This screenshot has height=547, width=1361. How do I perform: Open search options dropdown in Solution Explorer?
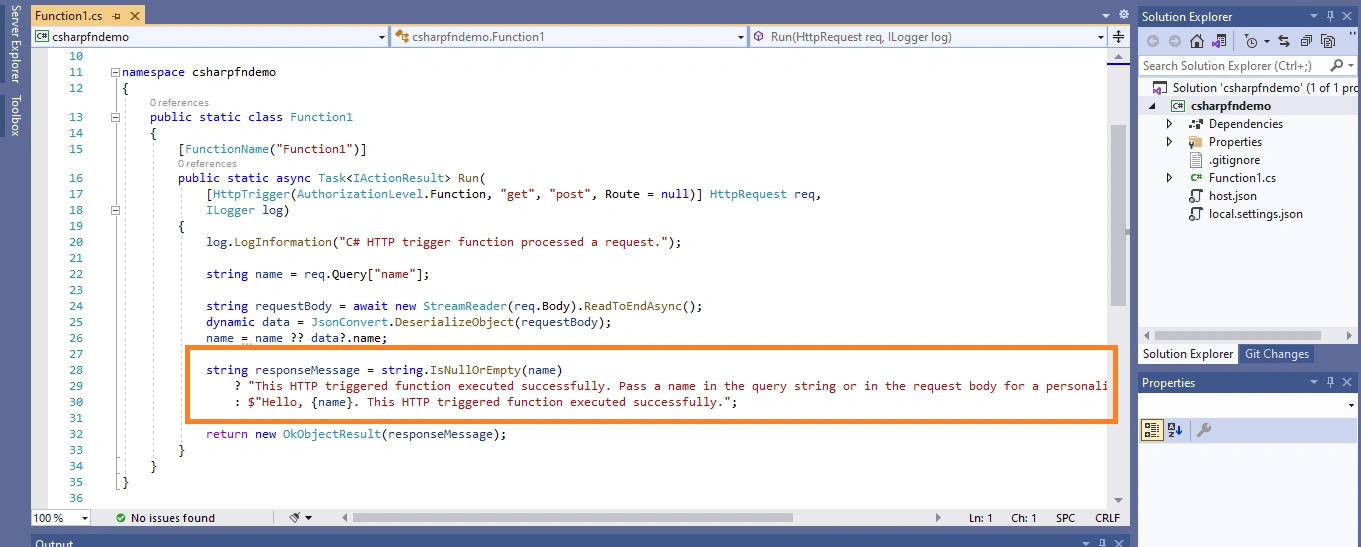tap(1350, 65)
